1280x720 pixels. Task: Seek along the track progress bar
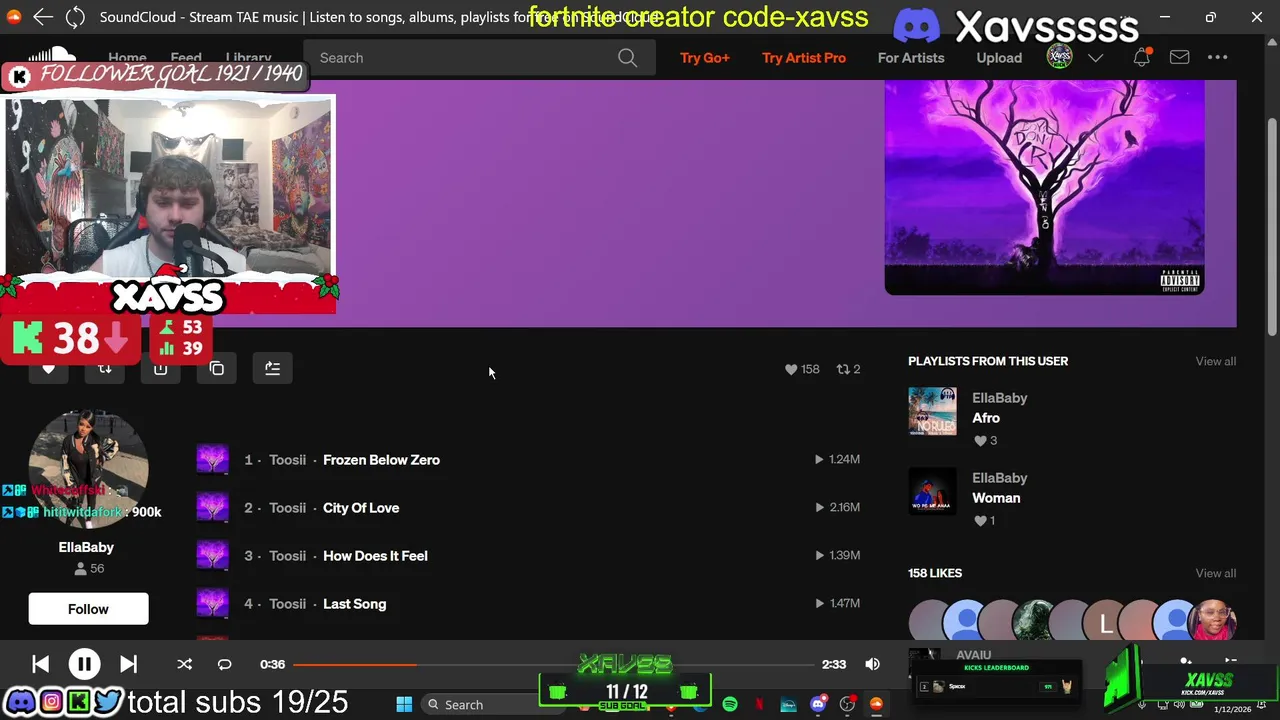[x=553, y=664]
